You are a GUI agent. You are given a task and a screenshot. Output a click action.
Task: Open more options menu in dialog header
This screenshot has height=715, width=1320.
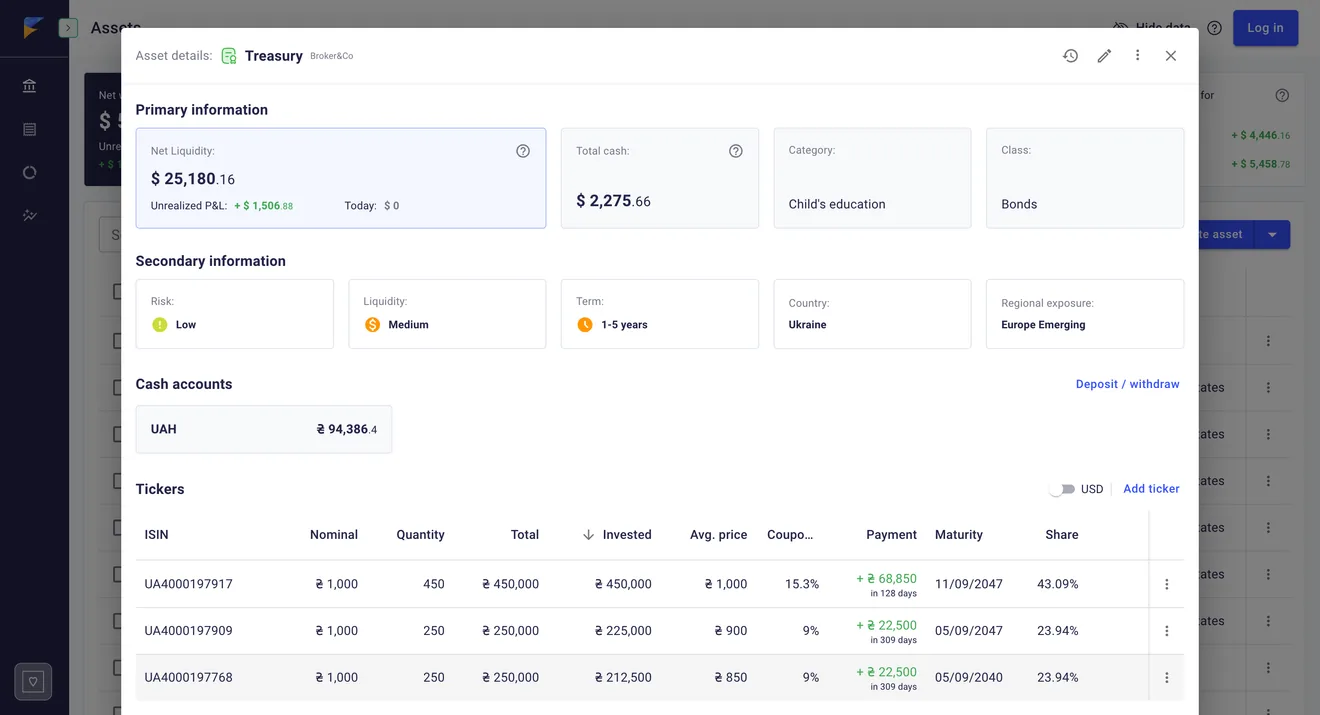[x=1137, y=56]
